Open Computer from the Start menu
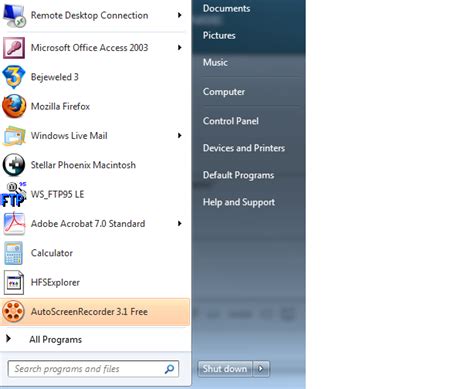Viewport: 474px width, 389px height. [x=224, y=92]
